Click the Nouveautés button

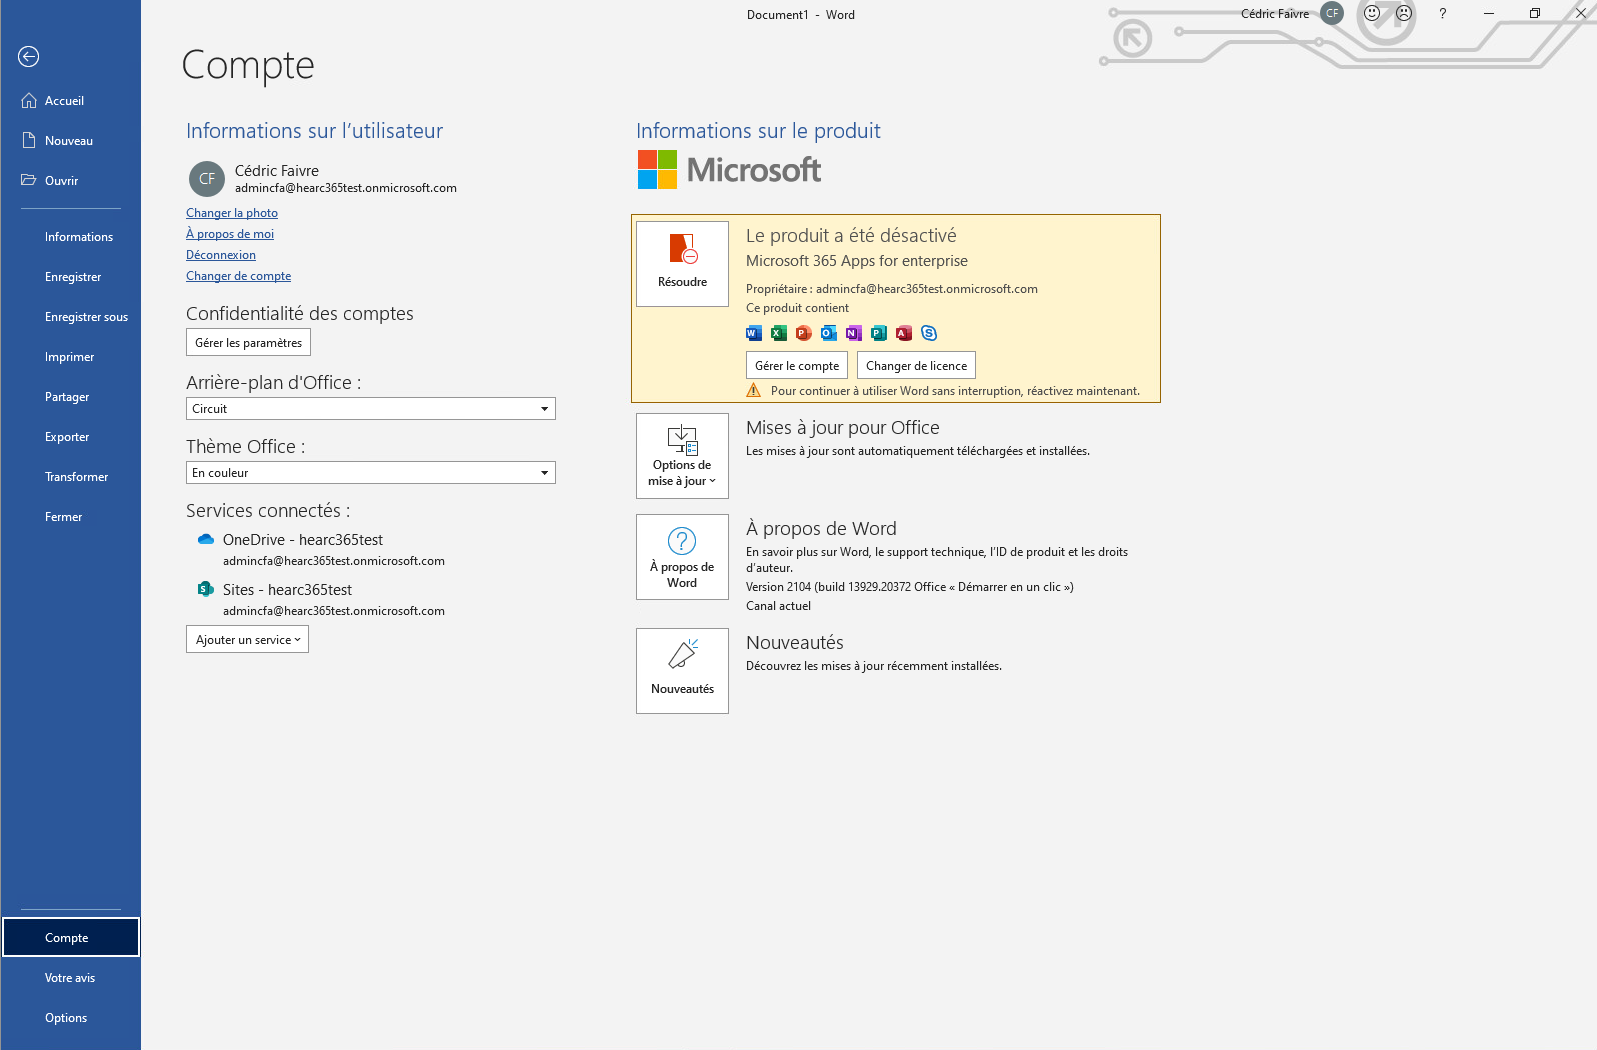(x=683, y=671)
